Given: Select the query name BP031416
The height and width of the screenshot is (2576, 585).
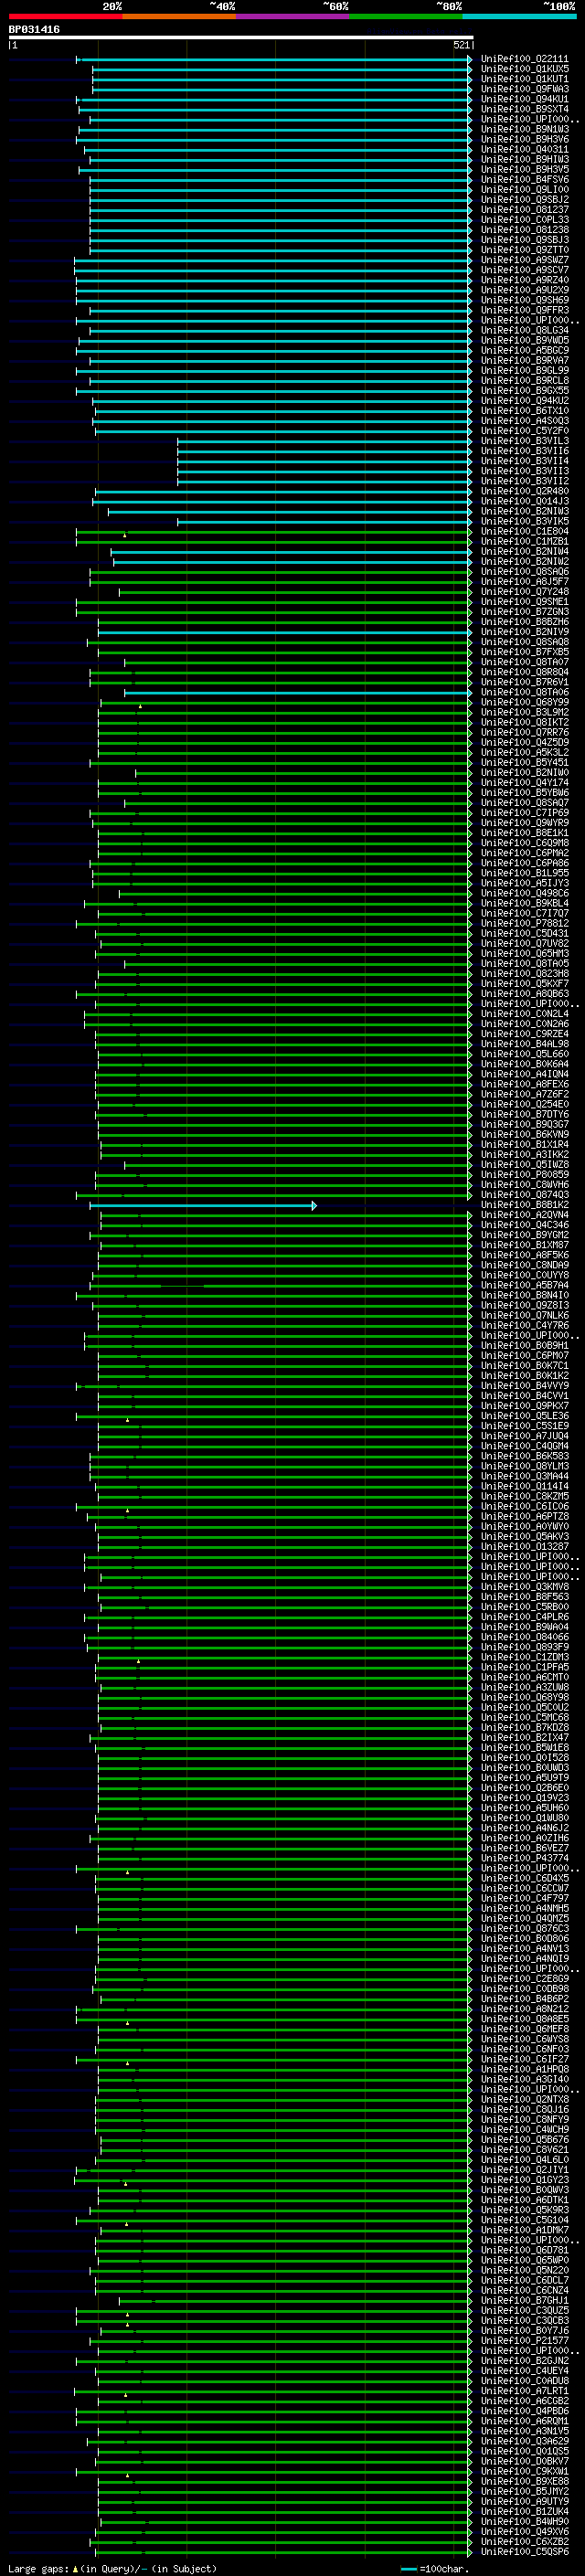Looking at the screenshot, I should tap(34, 30).
